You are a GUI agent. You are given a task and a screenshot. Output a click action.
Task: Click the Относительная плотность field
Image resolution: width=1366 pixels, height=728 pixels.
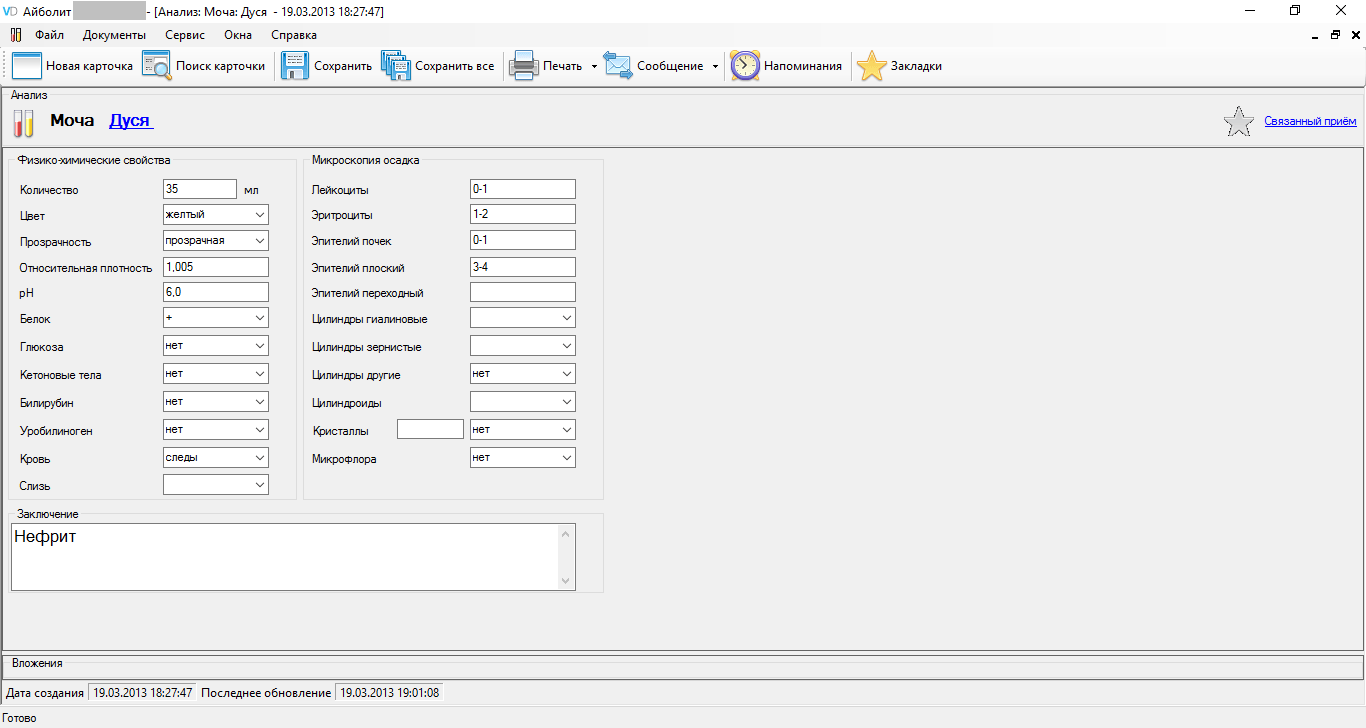(216, 267)
